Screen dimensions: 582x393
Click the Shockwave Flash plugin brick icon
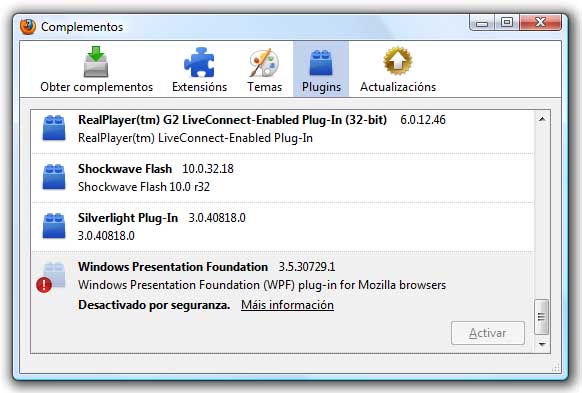[54, 177]
